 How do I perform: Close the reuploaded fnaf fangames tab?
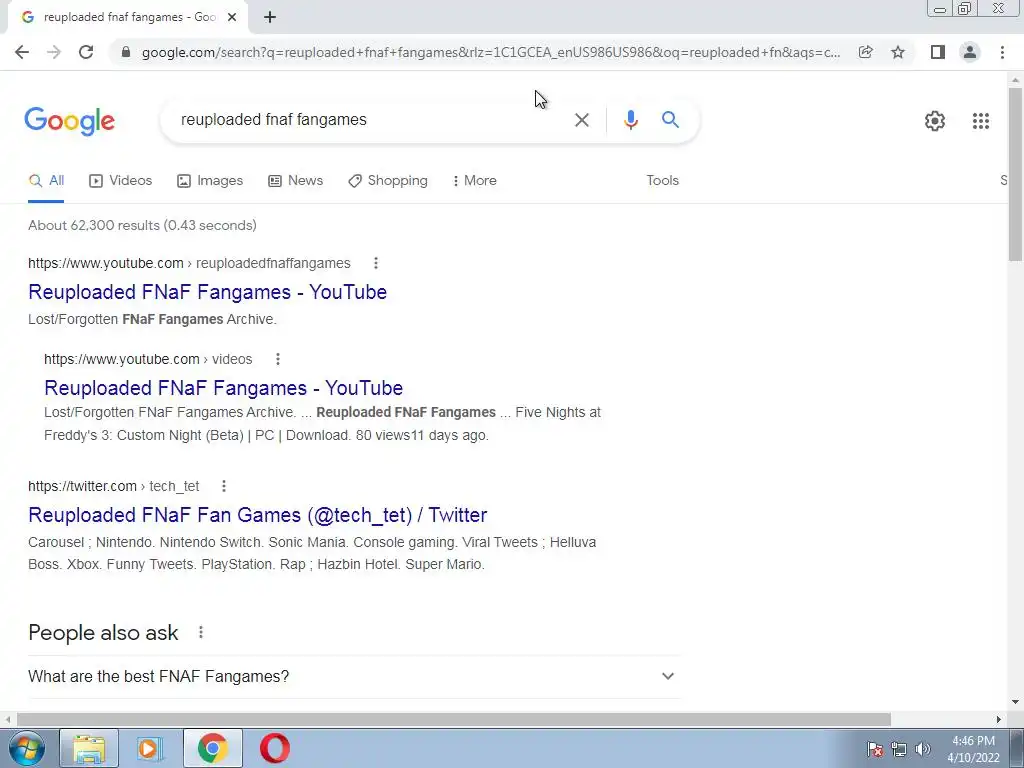(x=232, y=17)
